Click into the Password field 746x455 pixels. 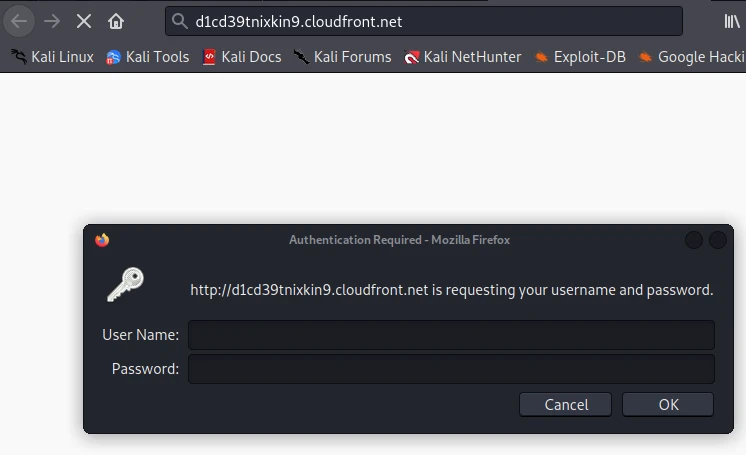click(451, 369)
